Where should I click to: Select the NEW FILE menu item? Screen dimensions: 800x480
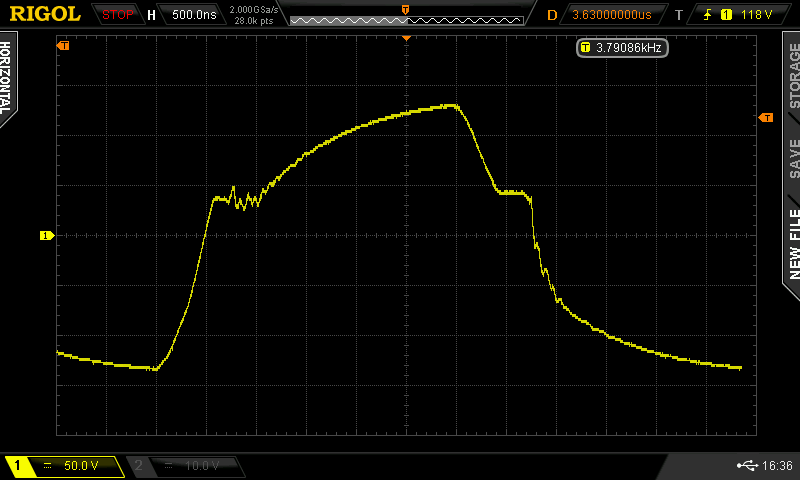click(x=792, y=243)
